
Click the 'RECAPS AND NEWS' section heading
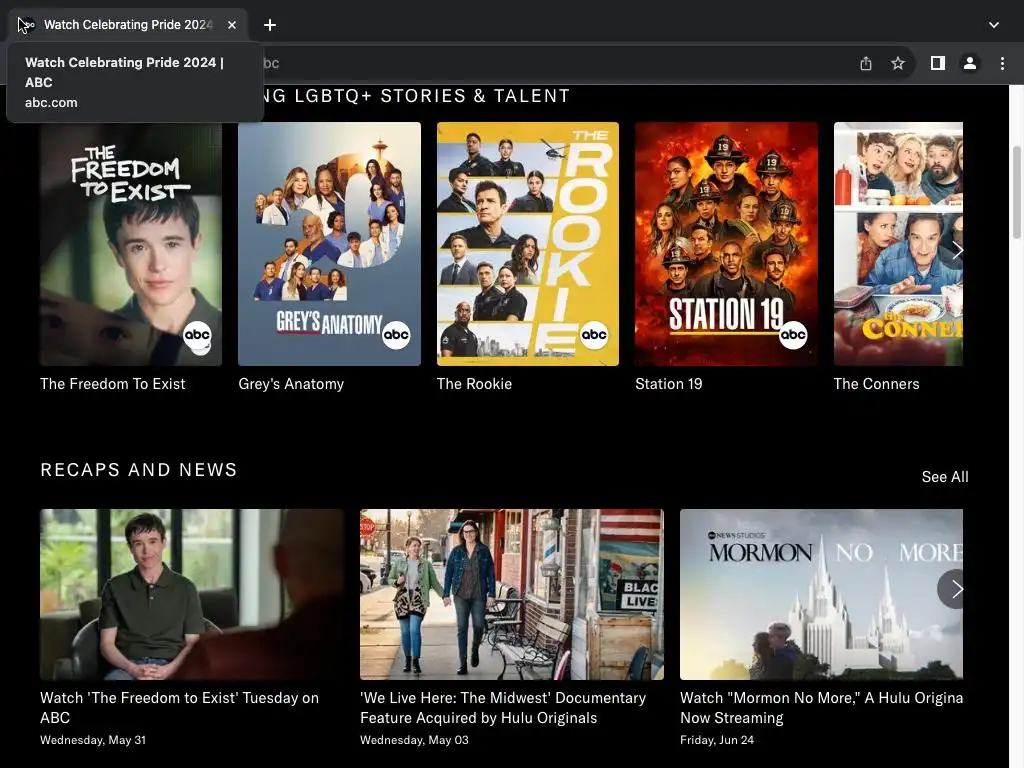pyautogui.click(x=138, y=470)
